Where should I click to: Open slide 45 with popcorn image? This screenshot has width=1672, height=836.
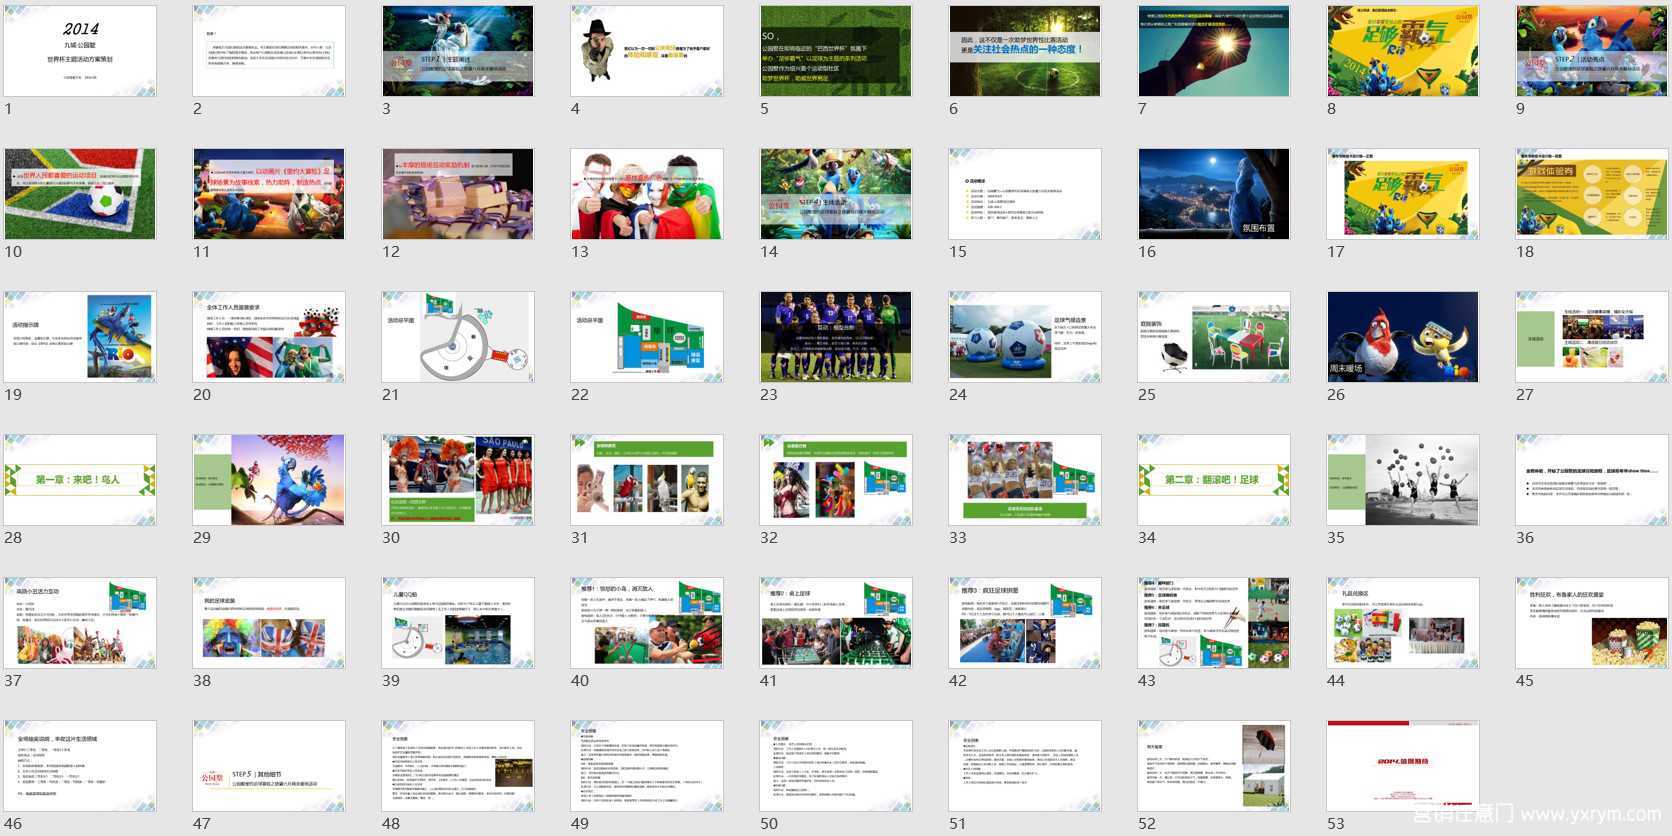click(x=1592, y=623)
